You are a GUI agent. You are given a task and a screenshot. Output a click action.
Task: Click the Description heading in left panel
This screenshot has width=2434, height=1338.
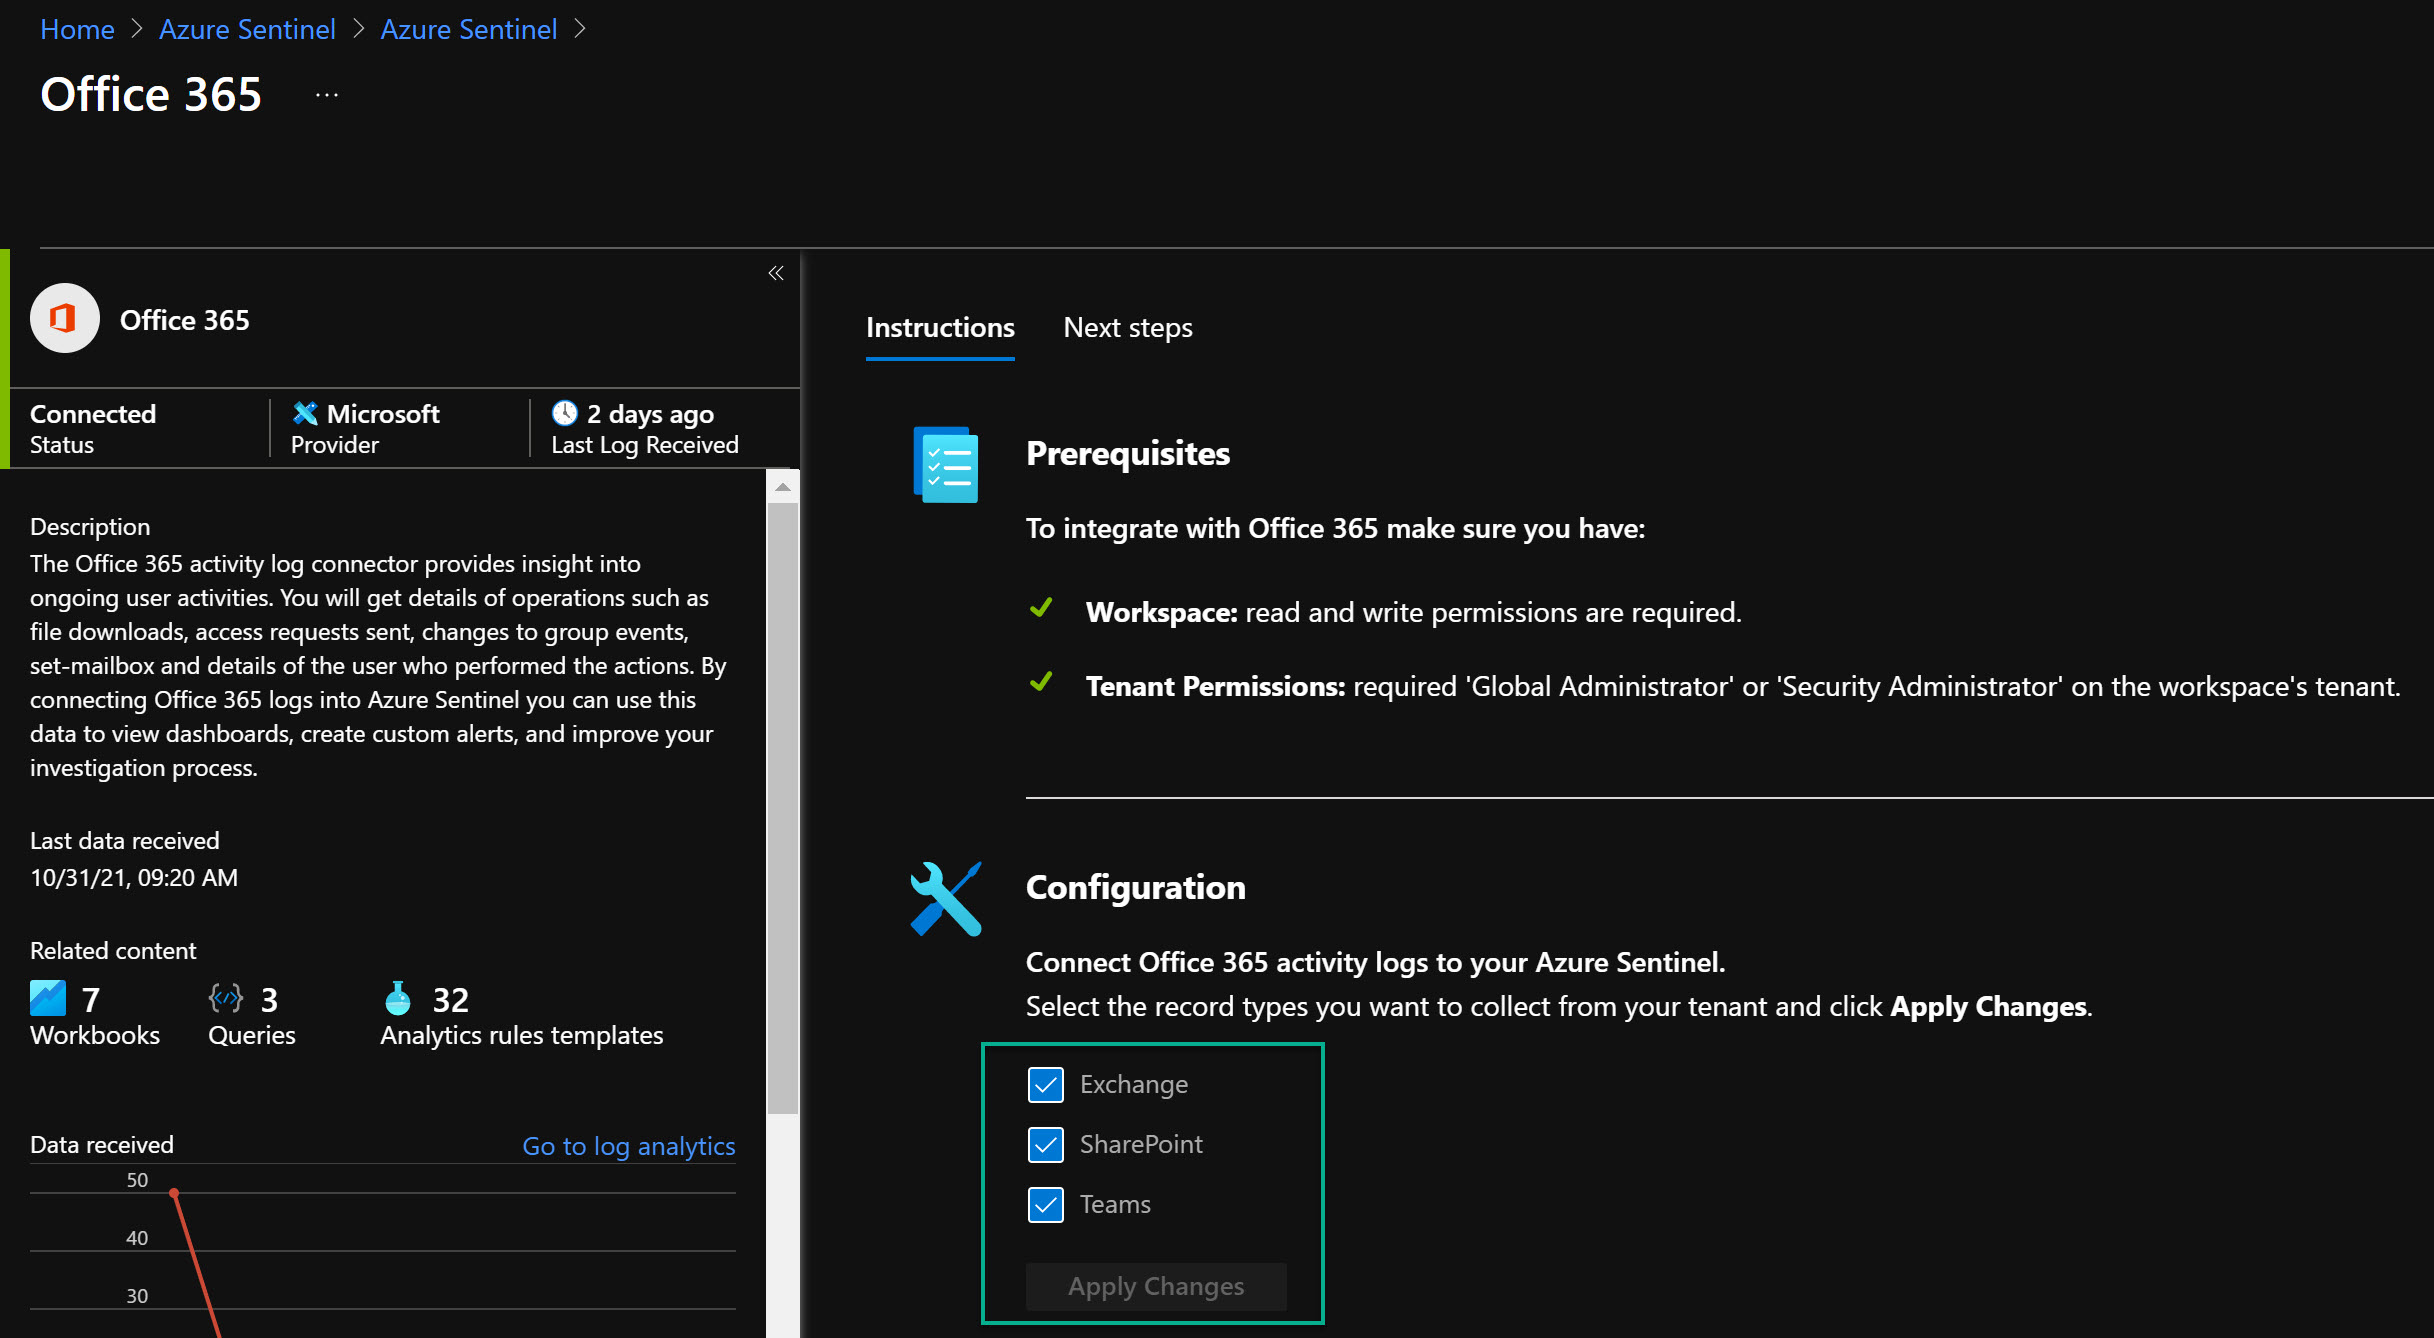[90, 527]
